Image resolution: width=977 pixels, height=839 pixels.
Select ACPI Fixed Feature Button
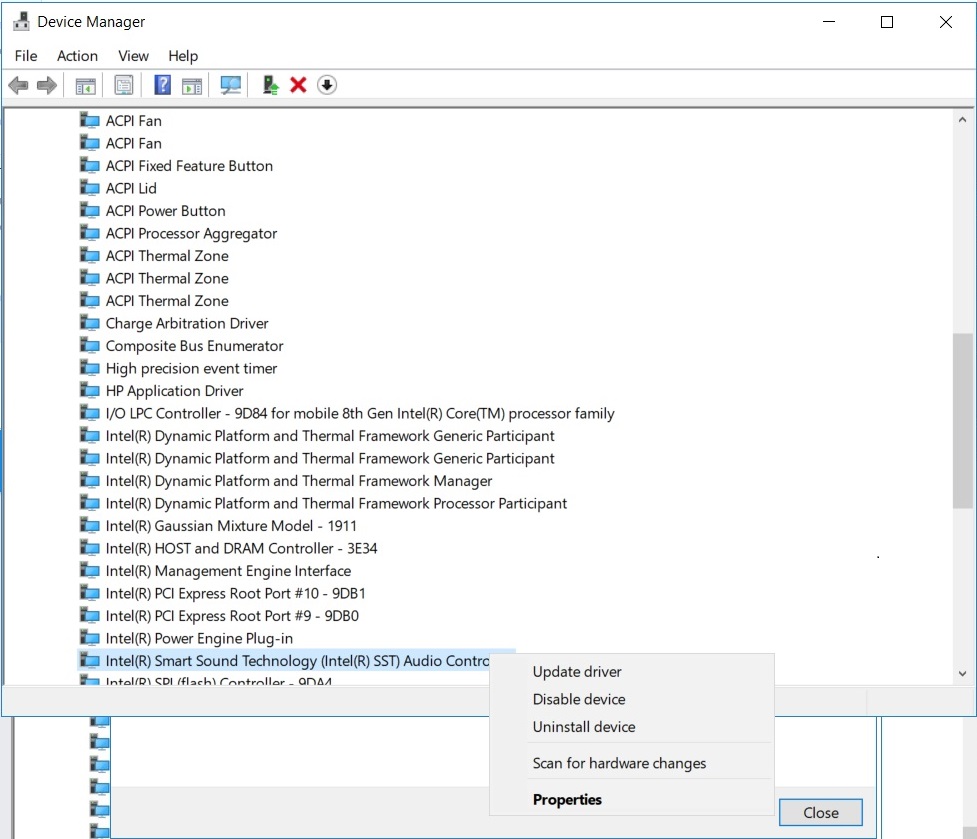pyautogui.click(x=189, y=166)
